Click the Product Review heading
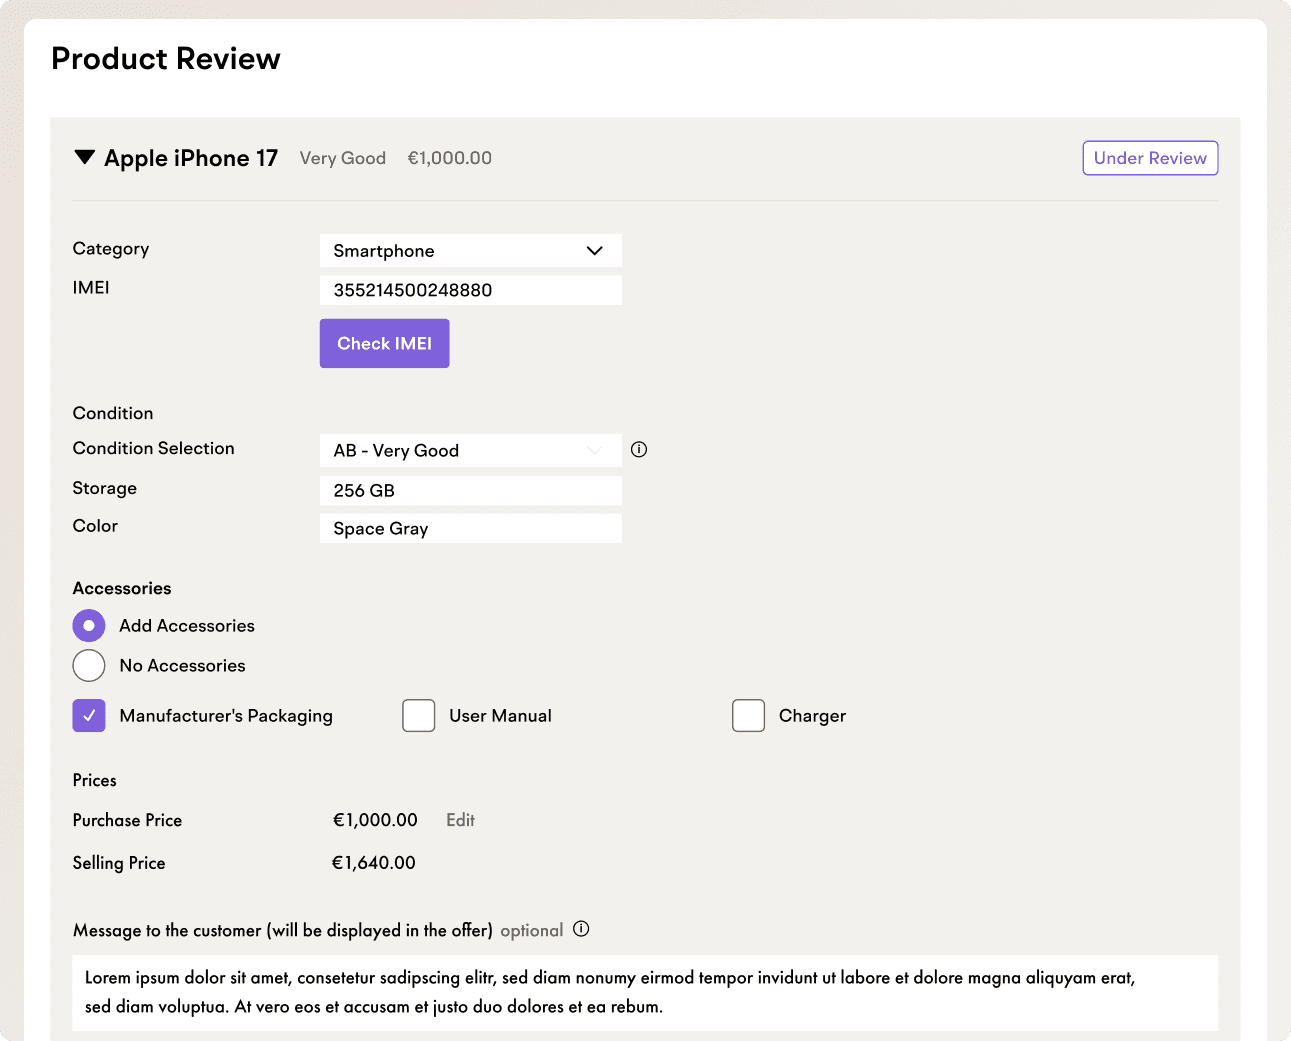The image size is (1291, 1041). tap(166, 59)
